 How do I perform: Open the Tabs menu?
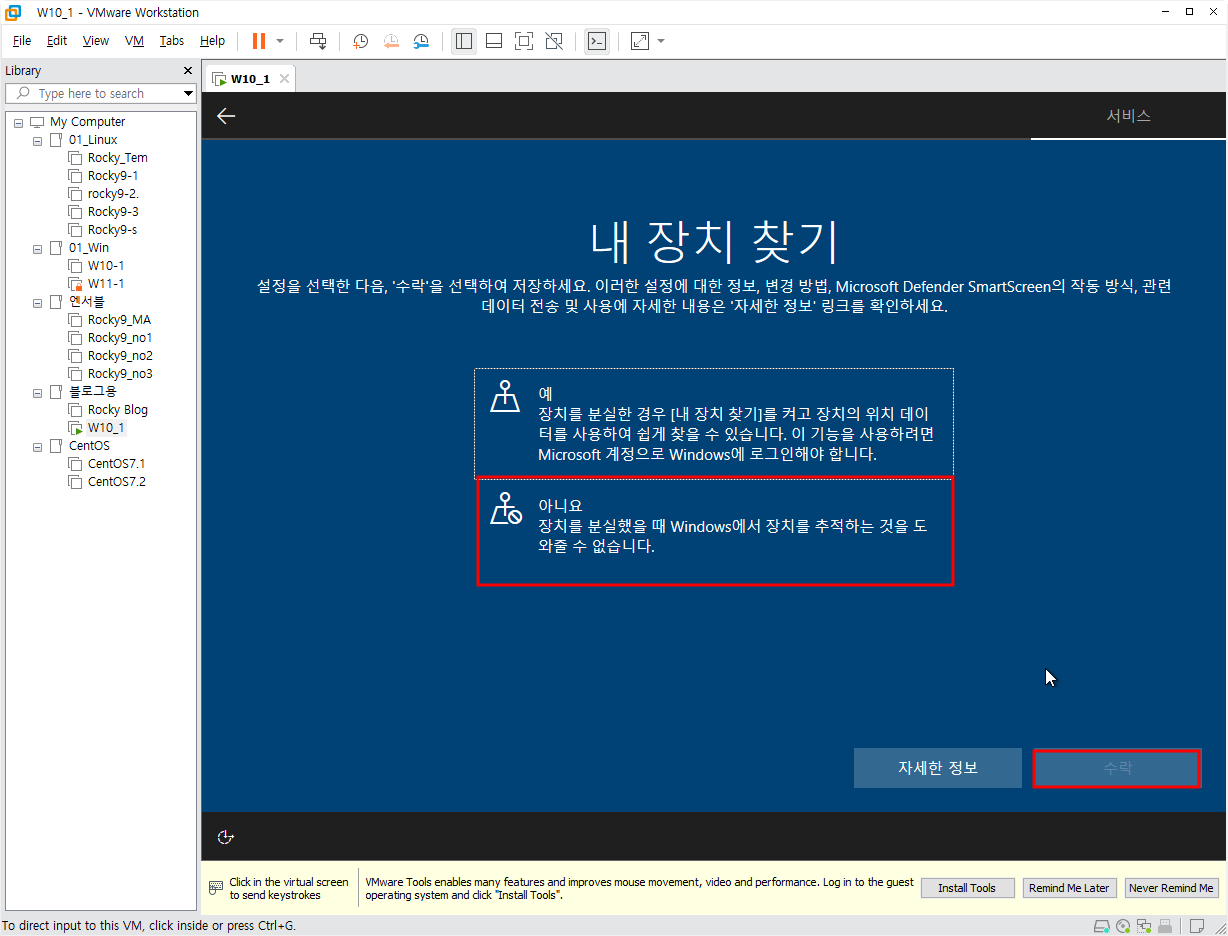tap(172, 41)
